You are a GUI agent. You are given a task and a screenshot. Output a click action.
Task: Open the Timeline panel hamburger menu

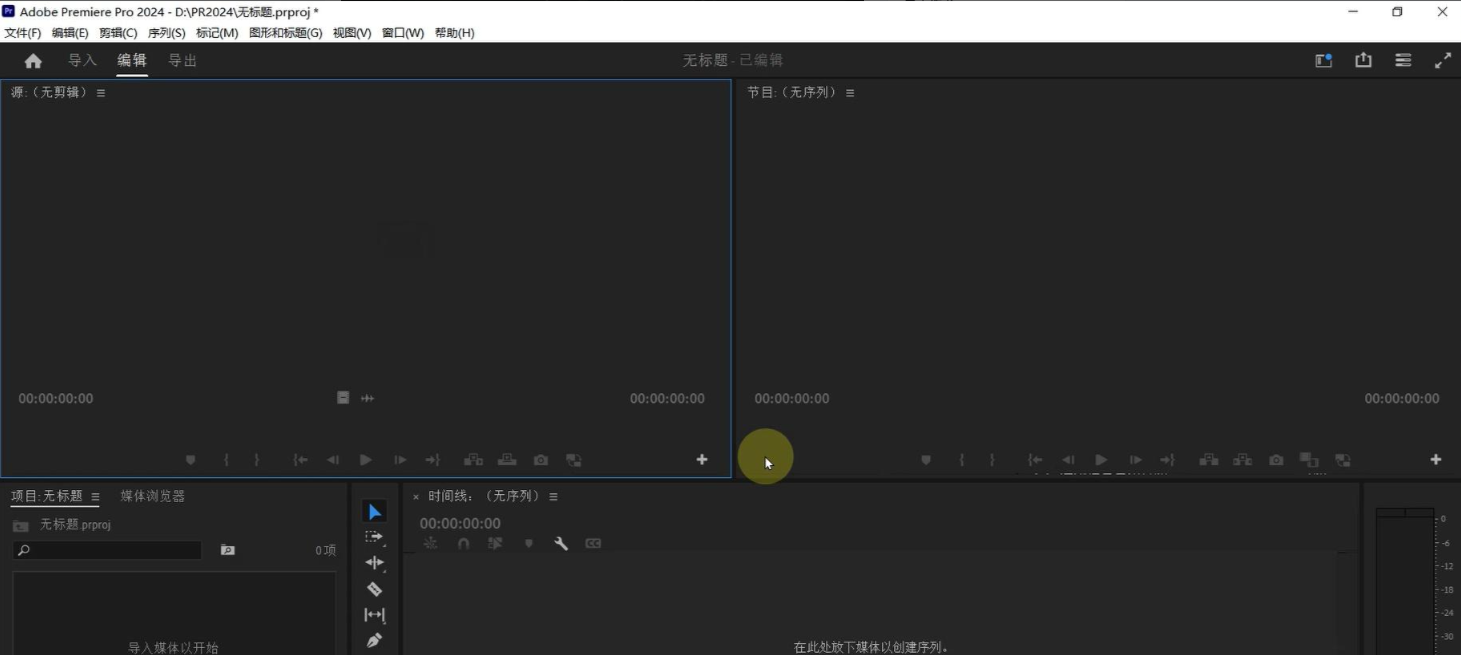[553, 497]
